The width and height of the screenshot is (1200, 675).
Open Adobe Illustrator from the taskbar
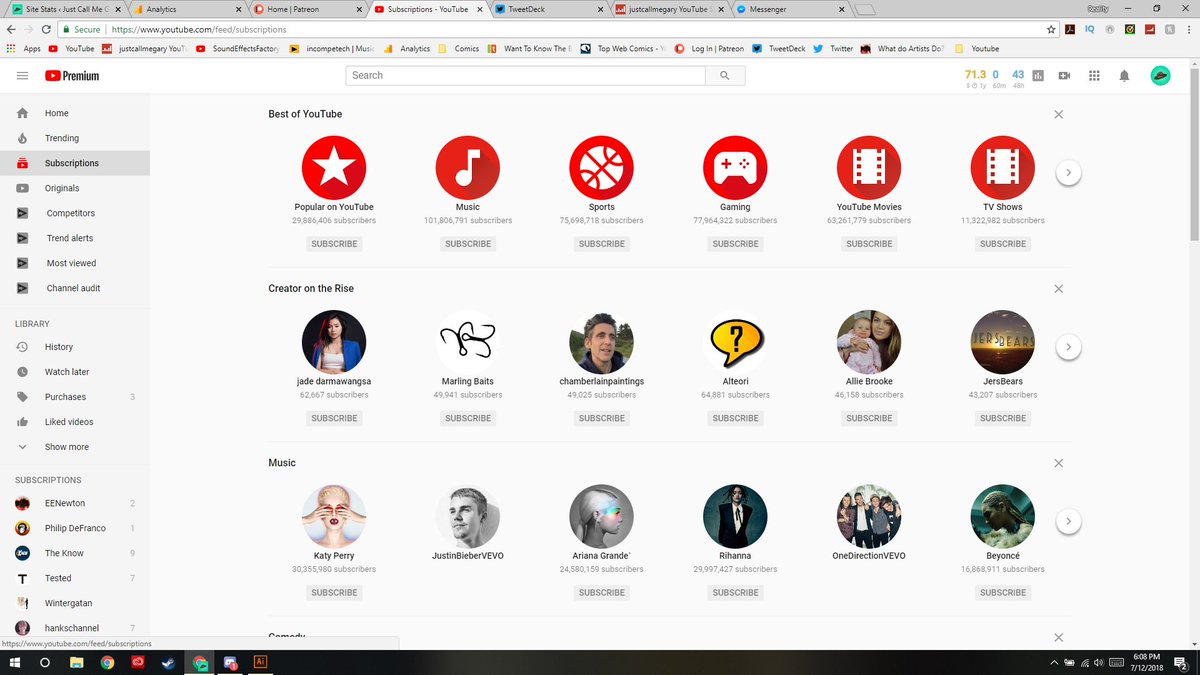[261, 662]
